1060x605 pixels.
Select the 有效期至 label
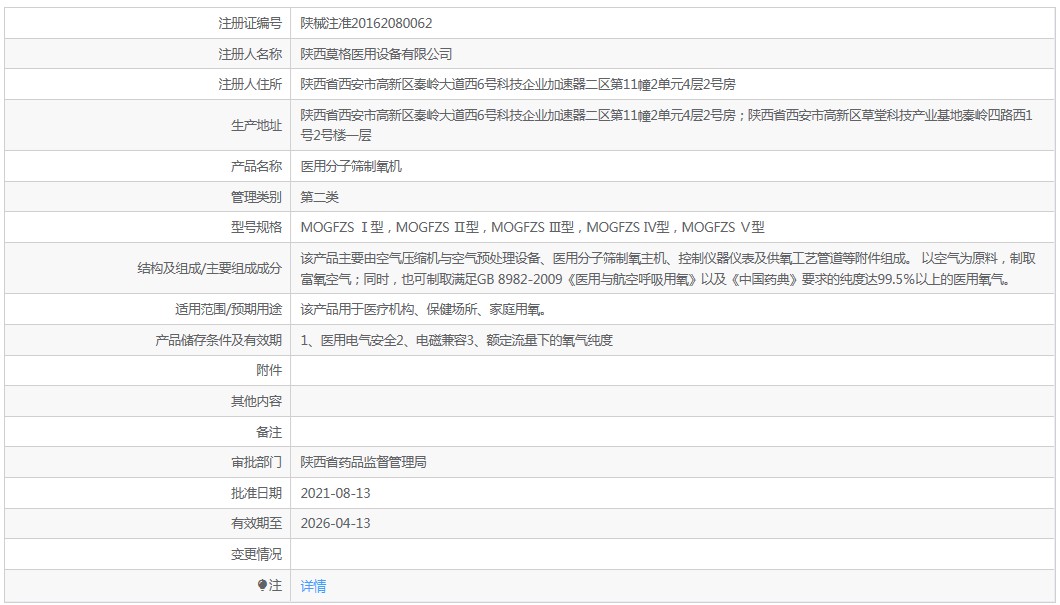[256, 523]
